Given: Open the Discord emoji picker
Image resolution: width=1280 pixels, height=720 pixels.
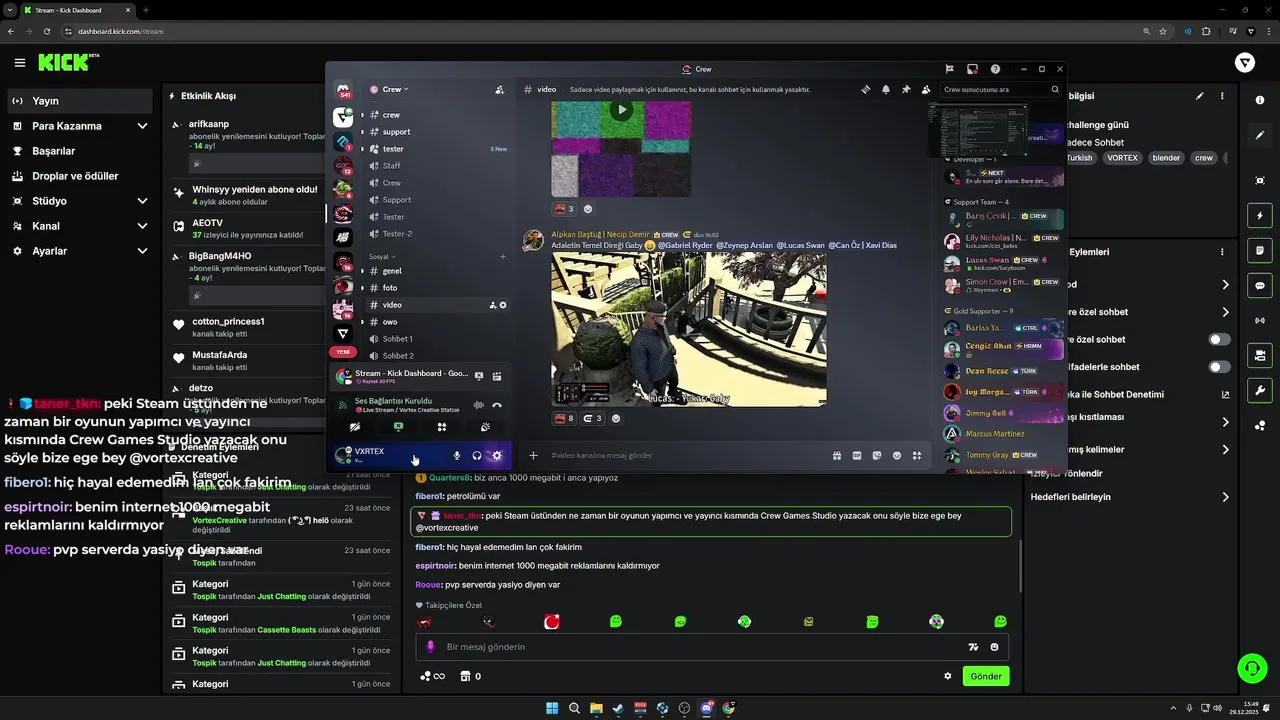Looking at the screenshot, I should pyautogui.click(x=897, y=455).
